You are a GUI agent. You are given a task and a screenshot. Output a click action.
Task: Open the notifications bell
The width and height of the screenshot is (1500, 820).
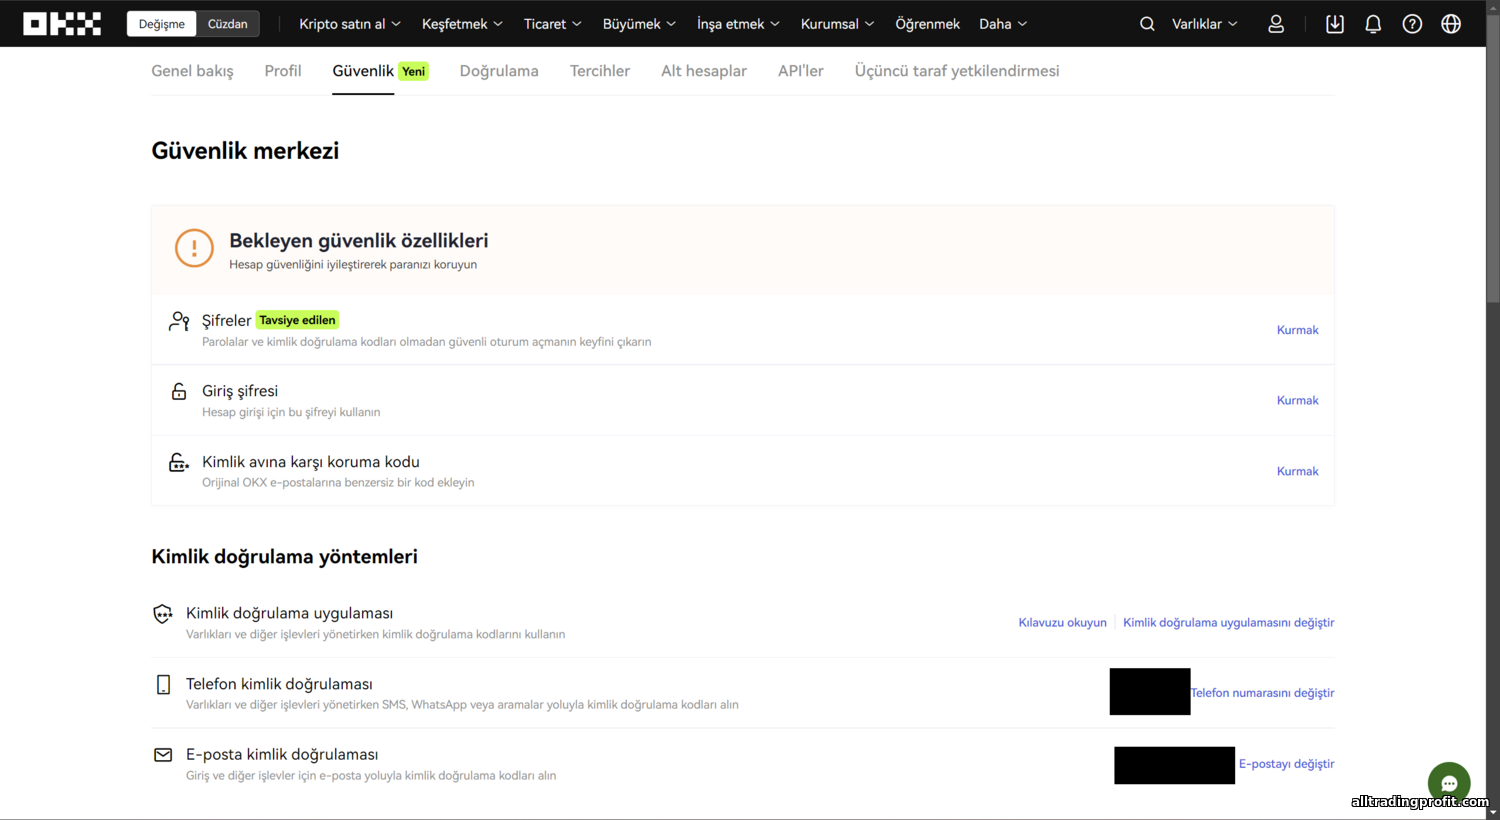coord(1373,24)
